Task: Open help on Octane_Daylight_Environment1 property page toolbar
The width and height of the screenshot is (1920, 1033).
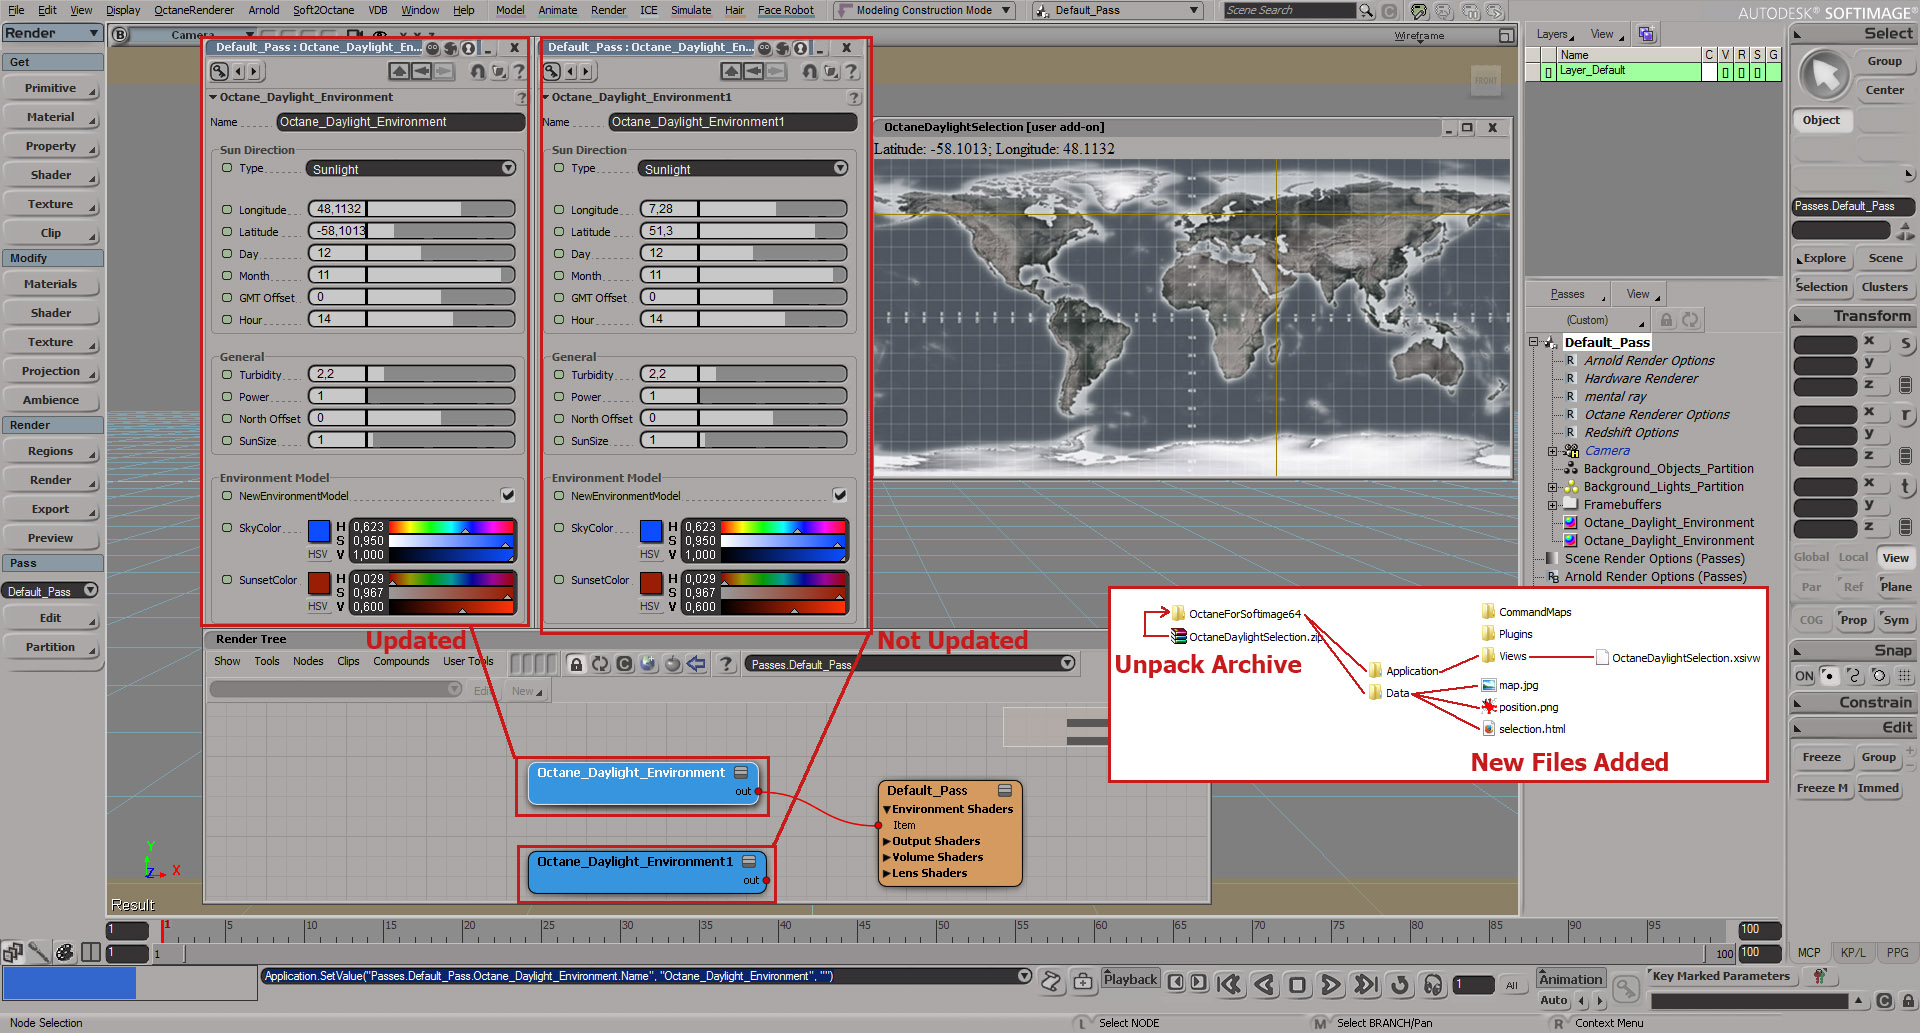Action: click(851, 71)
